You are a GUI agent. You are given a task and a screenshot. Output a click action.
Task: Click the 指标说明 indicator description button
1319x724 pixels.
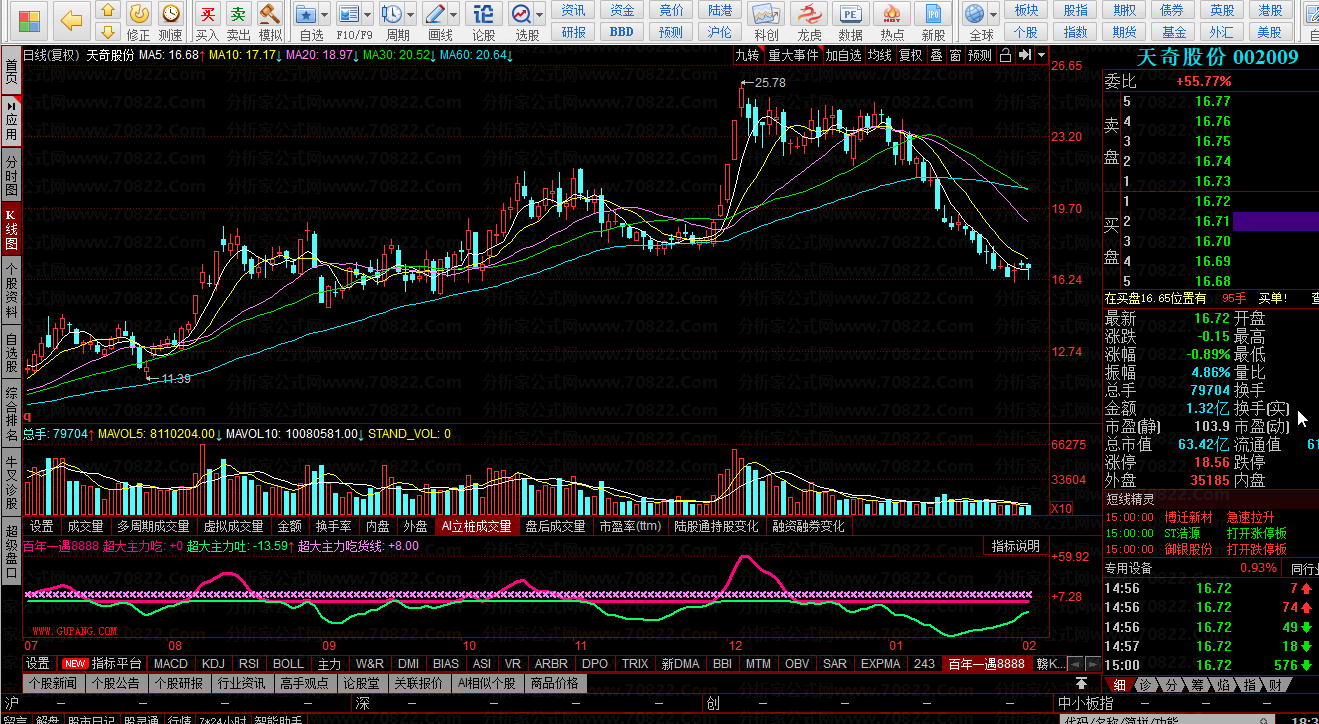(1015, 546)
